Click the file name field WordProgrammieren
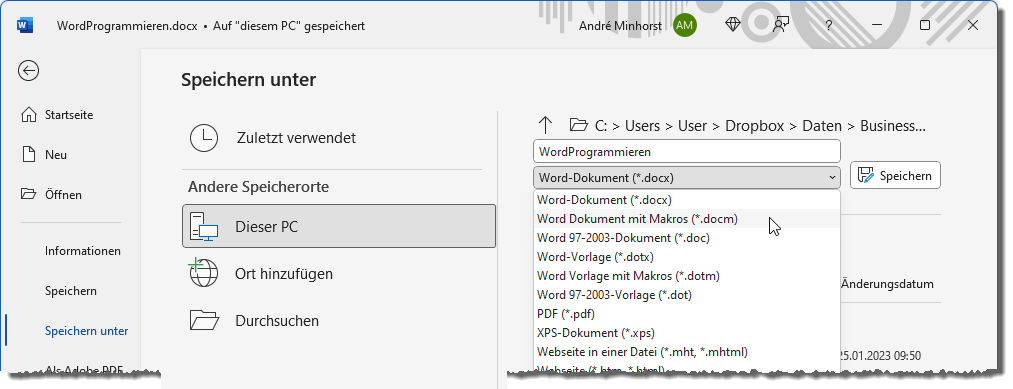 [x=687, y=151]
